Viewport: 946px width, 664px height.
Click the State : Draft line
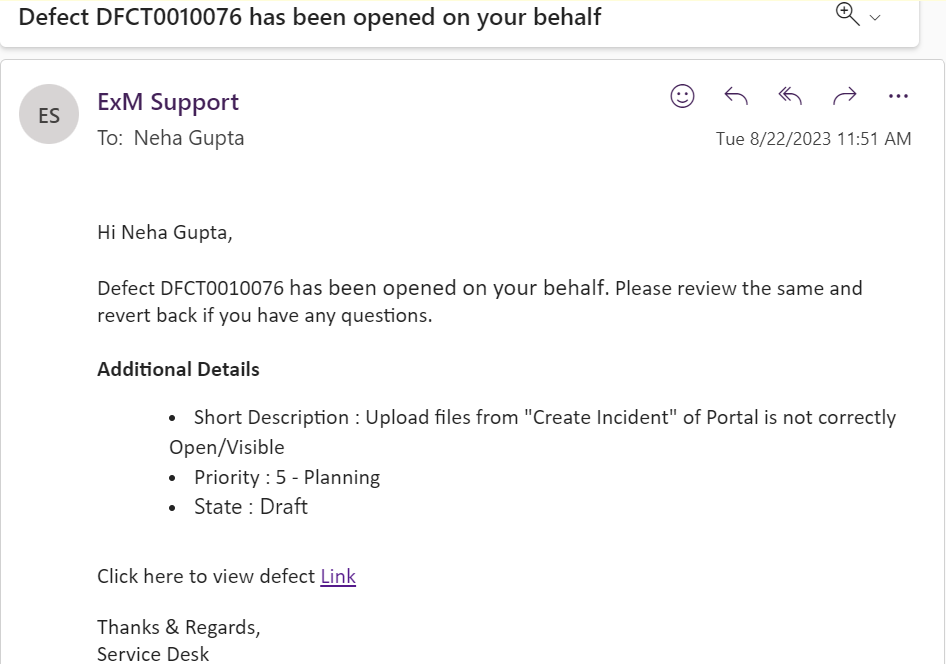[x=251, y=507]
